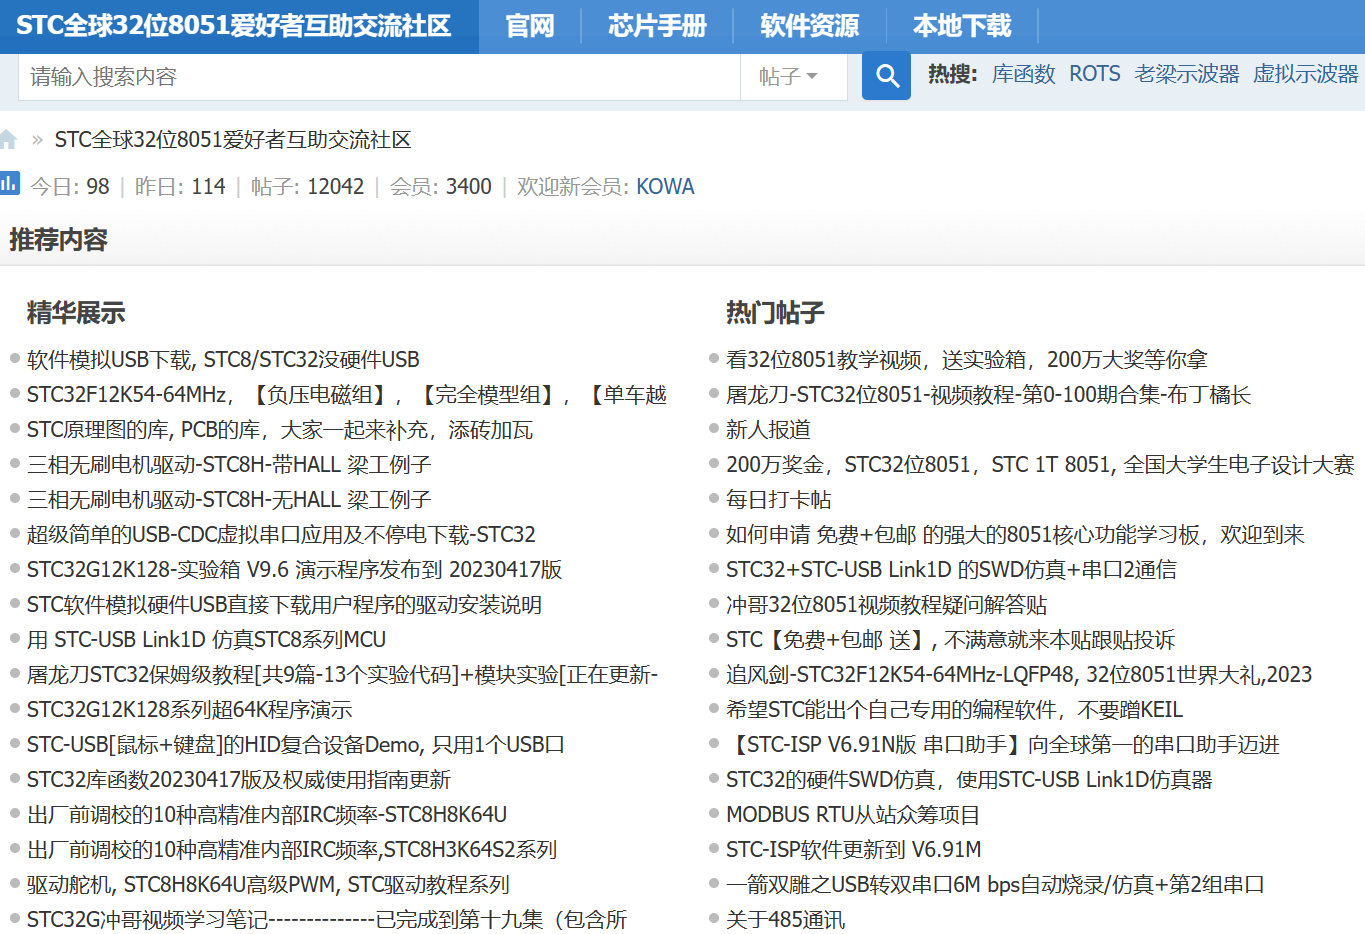Open post 超级简单的USB-CDC虚拟串口应用
The image size is (1365, 934).
pos(281,534)
